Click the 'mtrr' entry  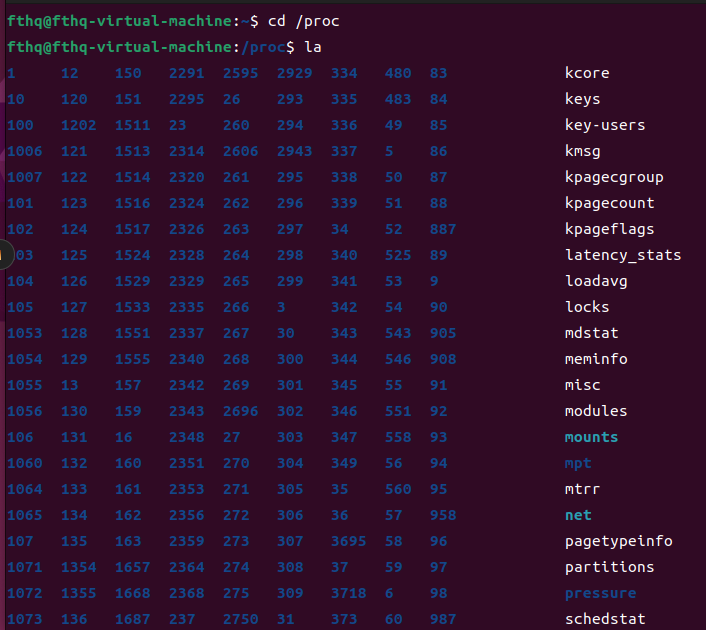tap(583, 489)
